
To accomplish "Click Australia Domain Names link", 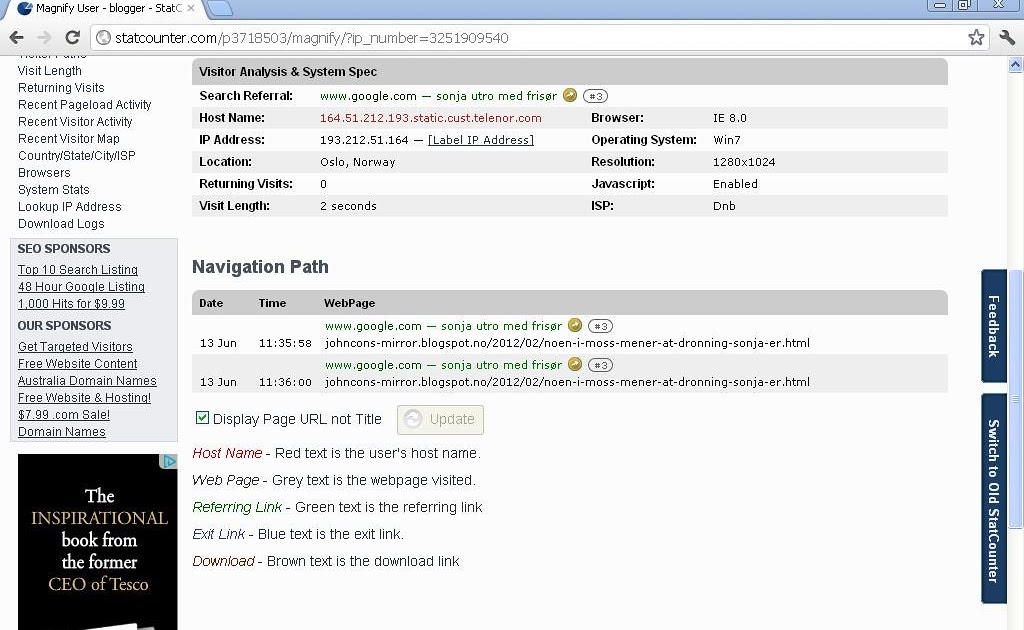I will (x=87, y=381).
